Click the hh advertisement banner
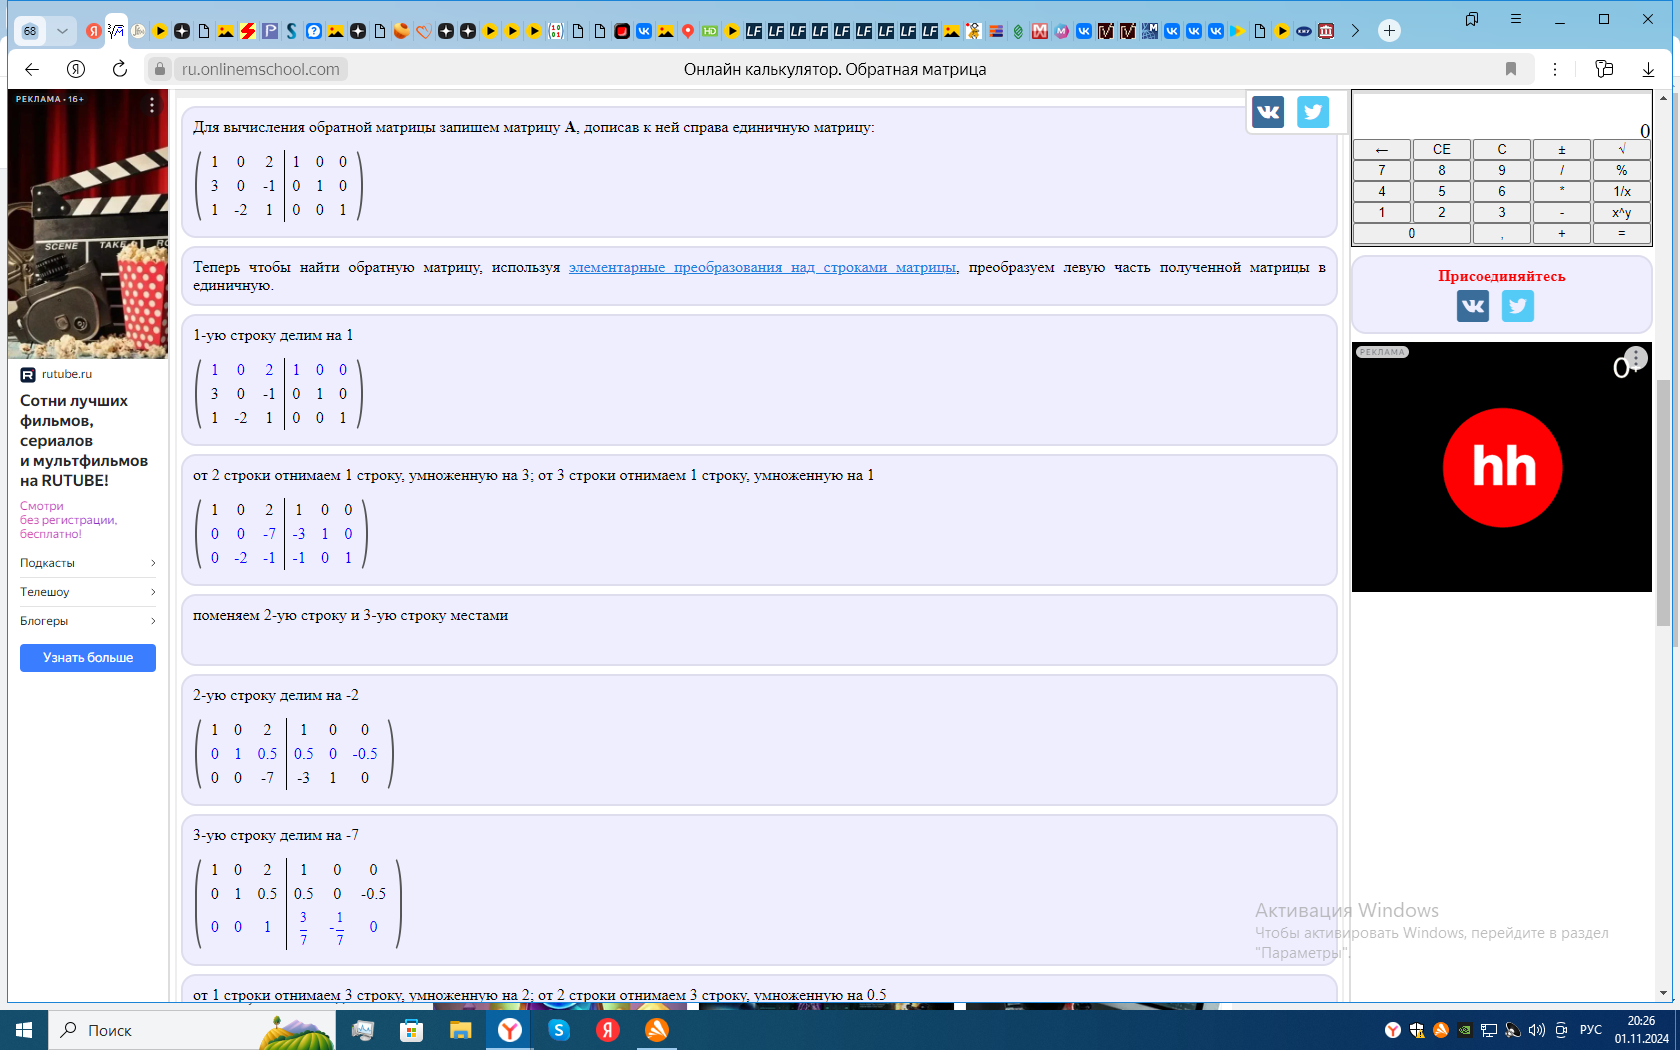This screenshot has width=1680, height=1050. click(x=1502, y=467)
